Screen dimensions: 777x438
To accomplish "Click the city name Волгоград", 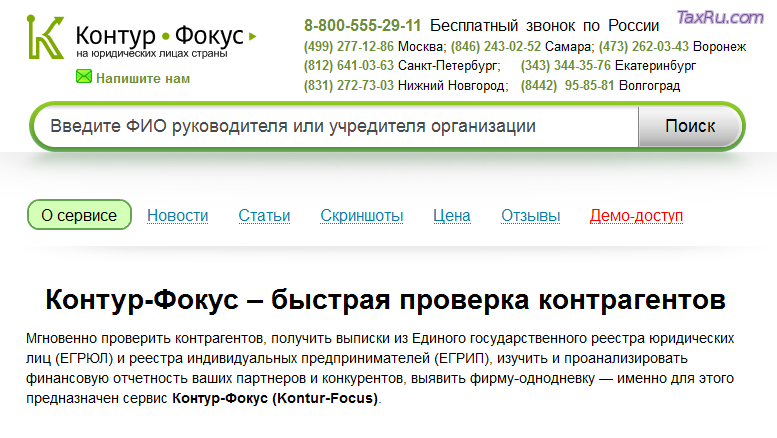I will [x=650, y=86].
